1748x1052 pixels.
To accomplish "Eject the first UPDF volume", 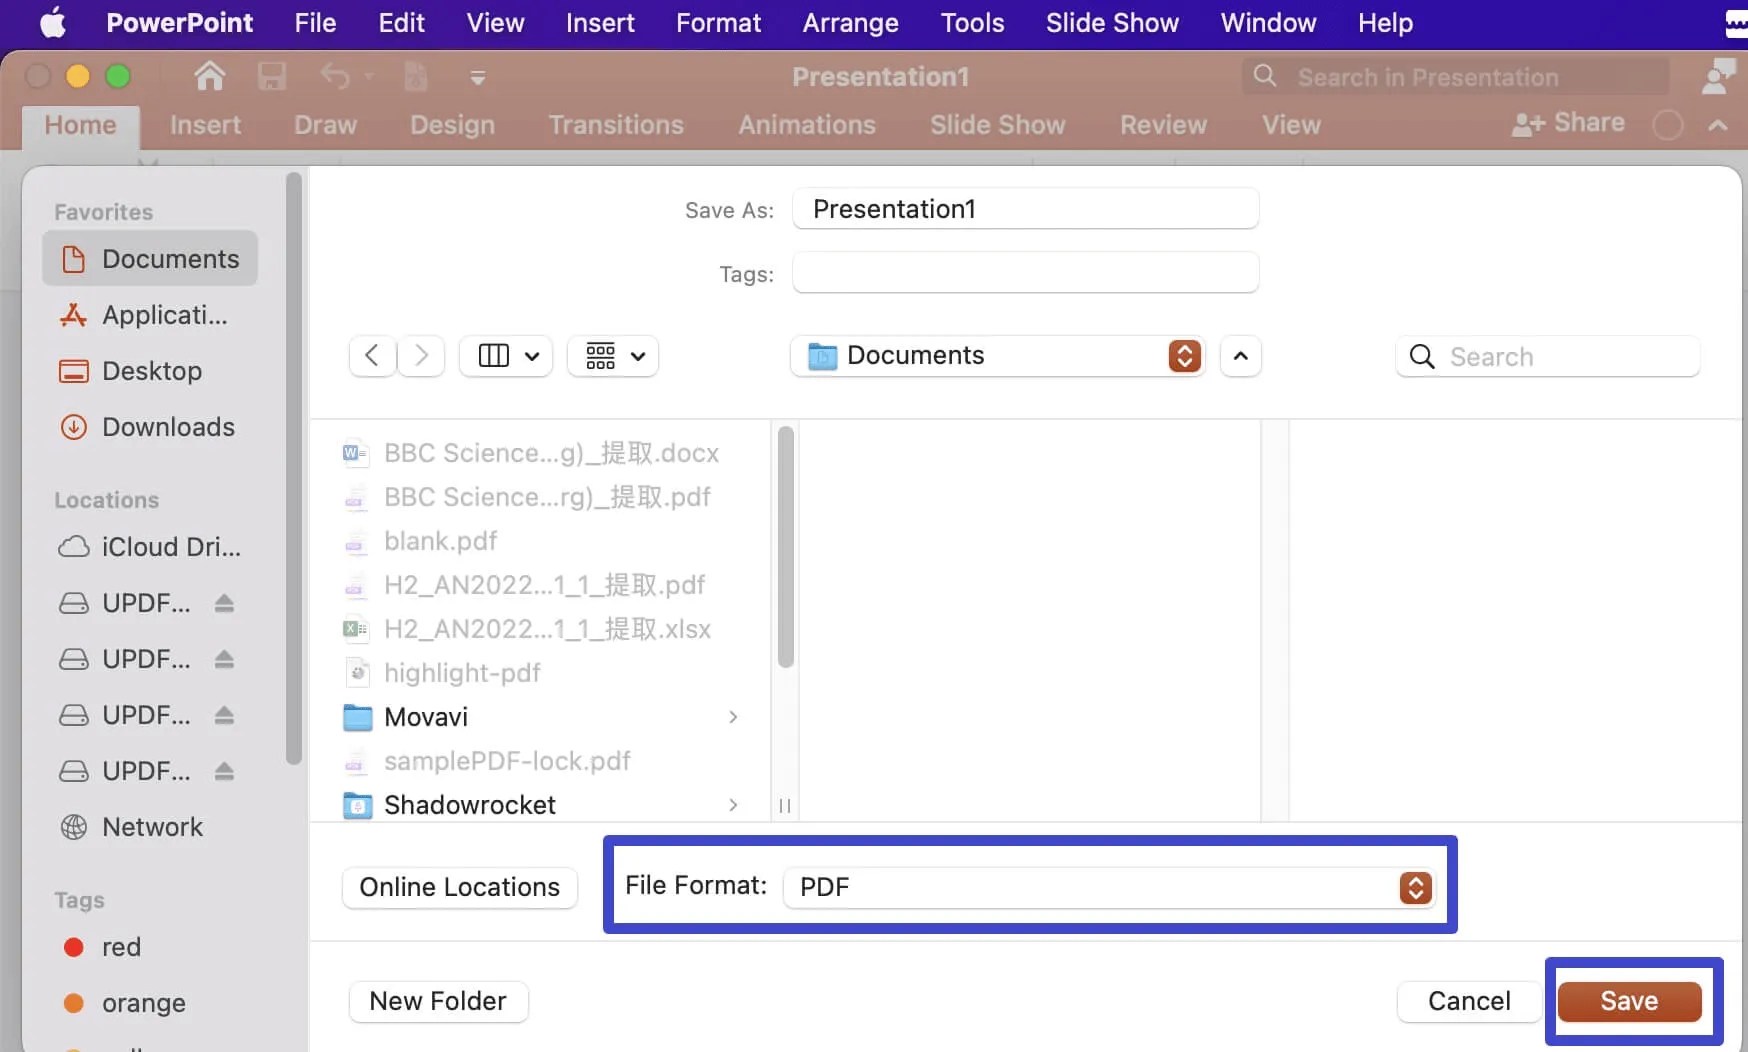I will point(222,603).
